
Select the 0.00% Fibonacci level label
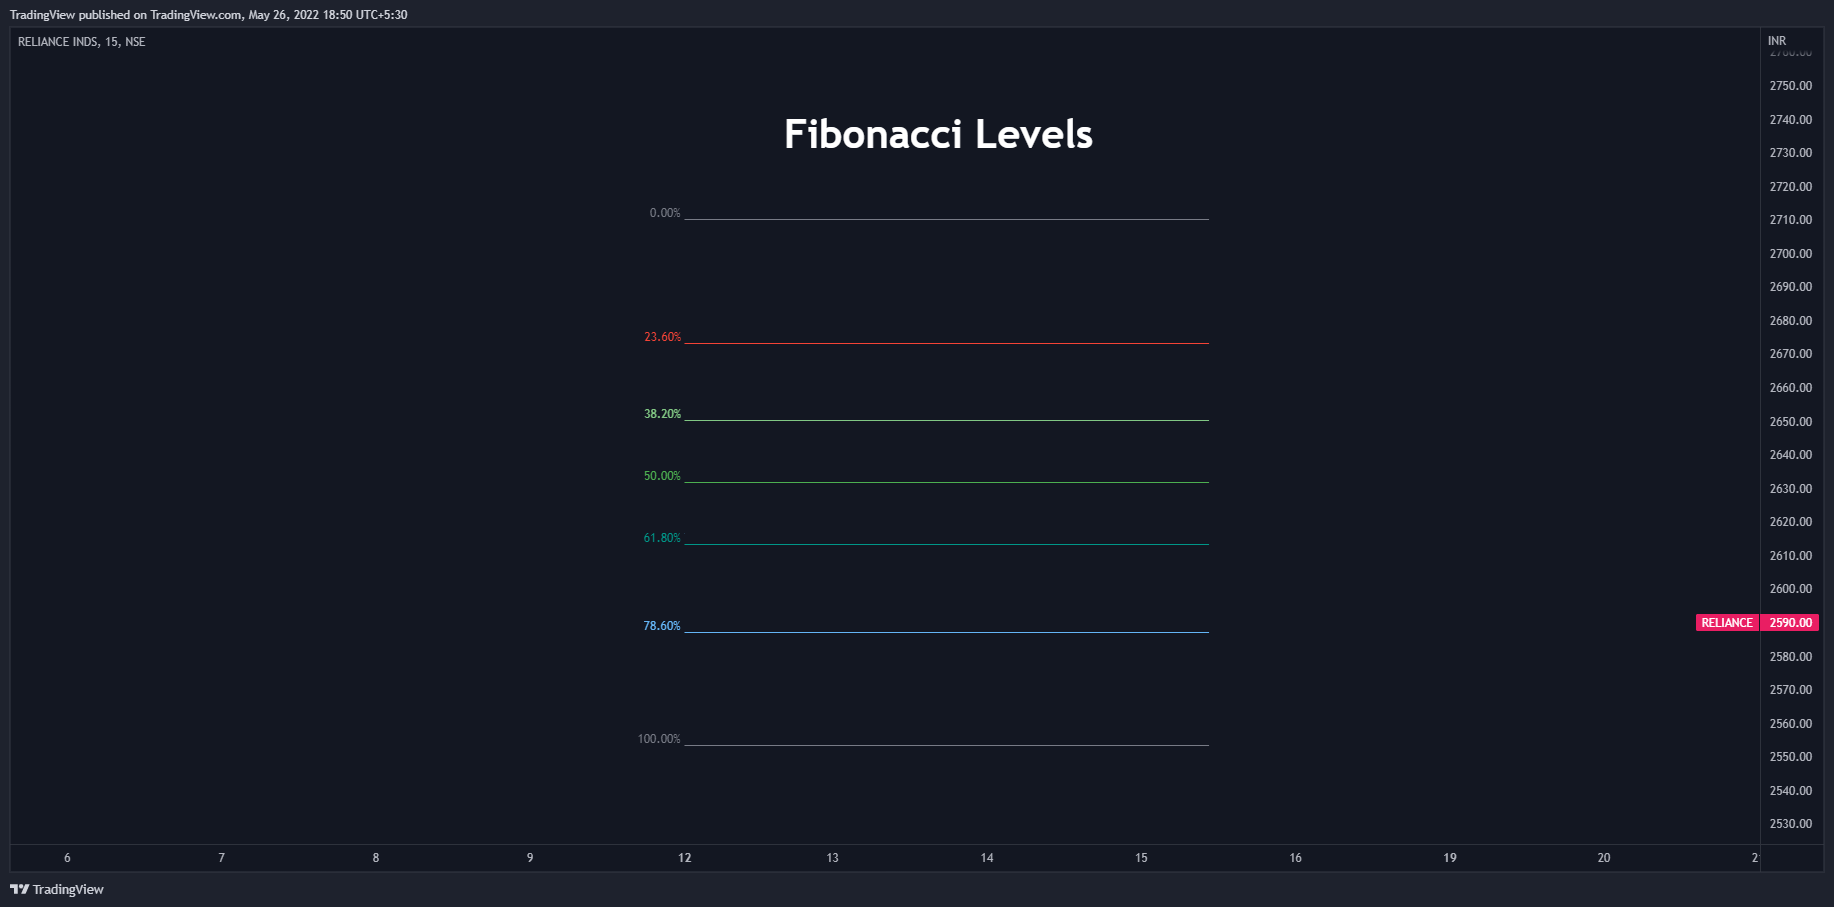click(x=665, y=213)
